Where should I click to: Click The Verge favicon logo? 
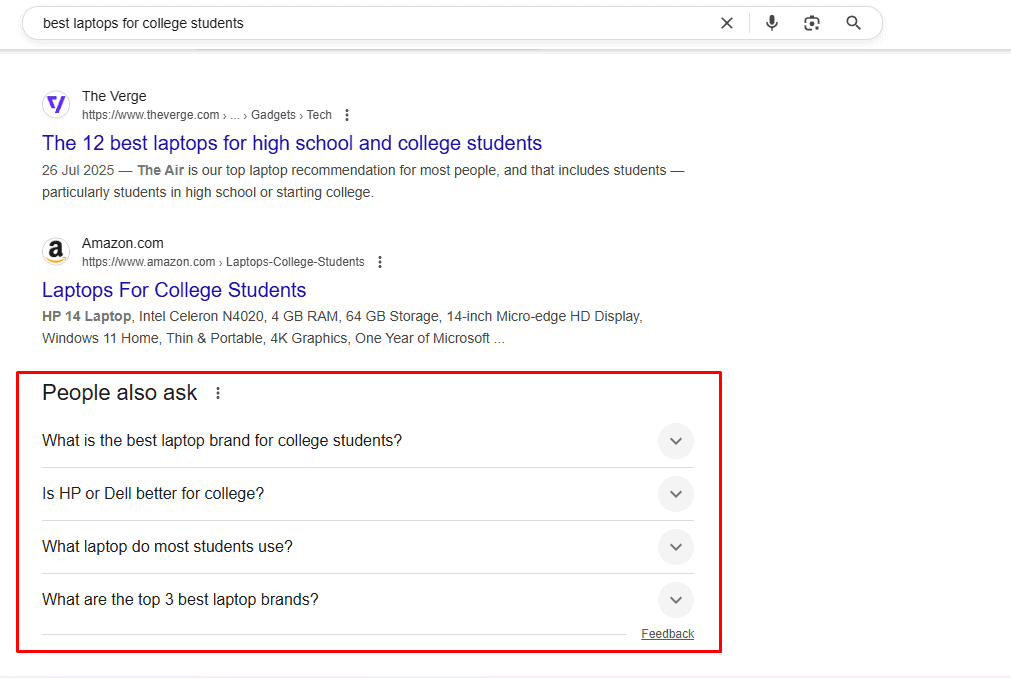56,104
